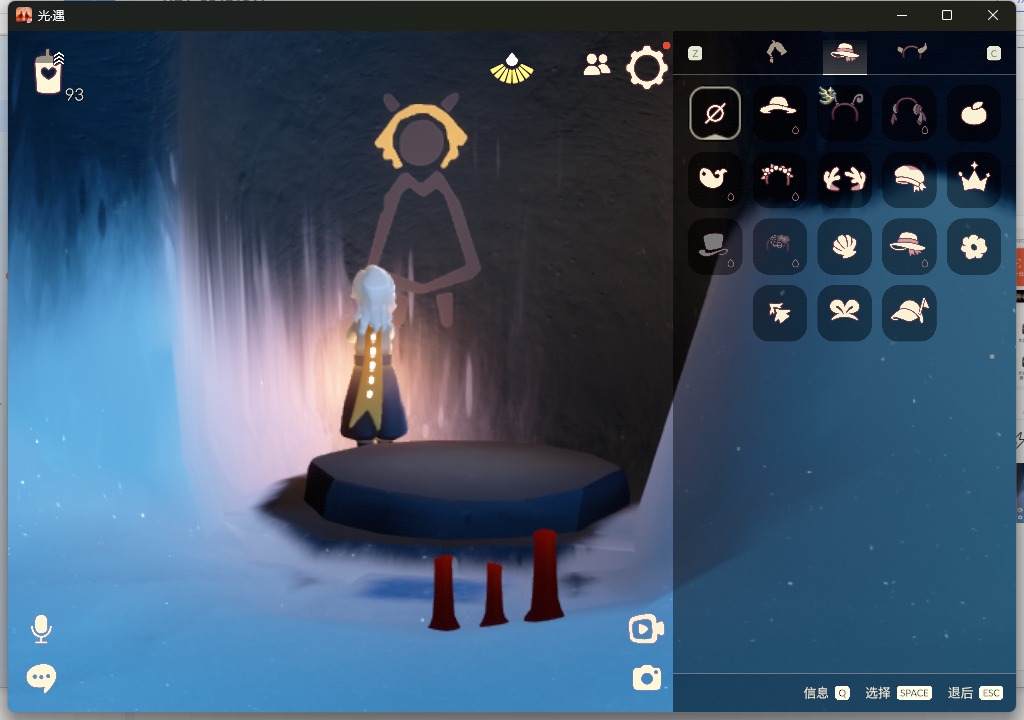Equip the earmuffs with ribbons

pyautogui.click(x=908, y=113)
